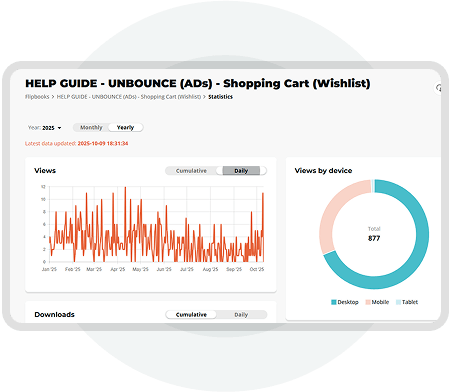Screen dimensions: 450x392
Task: Open the Year 2025 dropdown
Action: 45,128
